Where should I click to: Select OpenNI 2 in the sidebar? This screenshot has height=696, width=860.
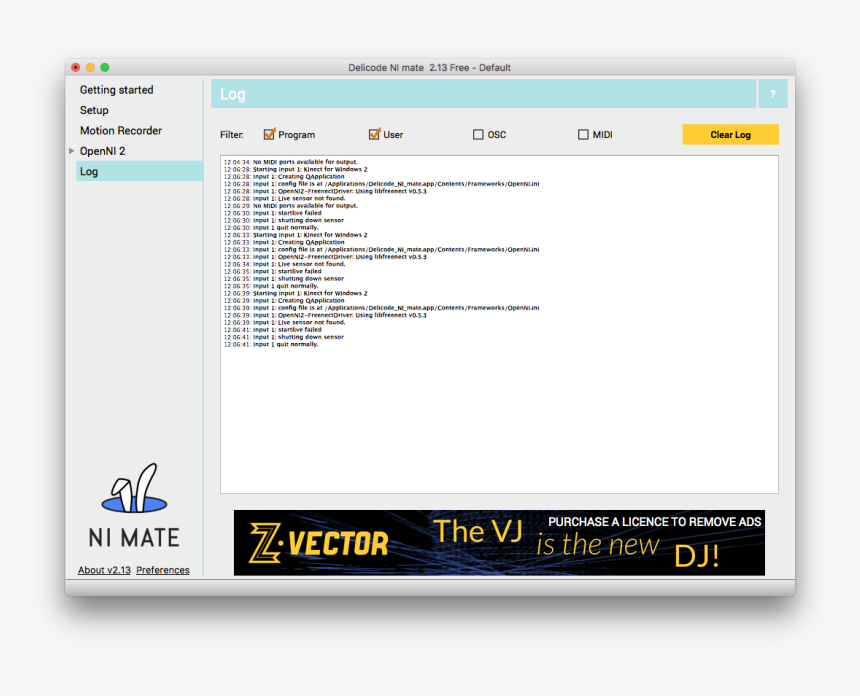[103, 151]
